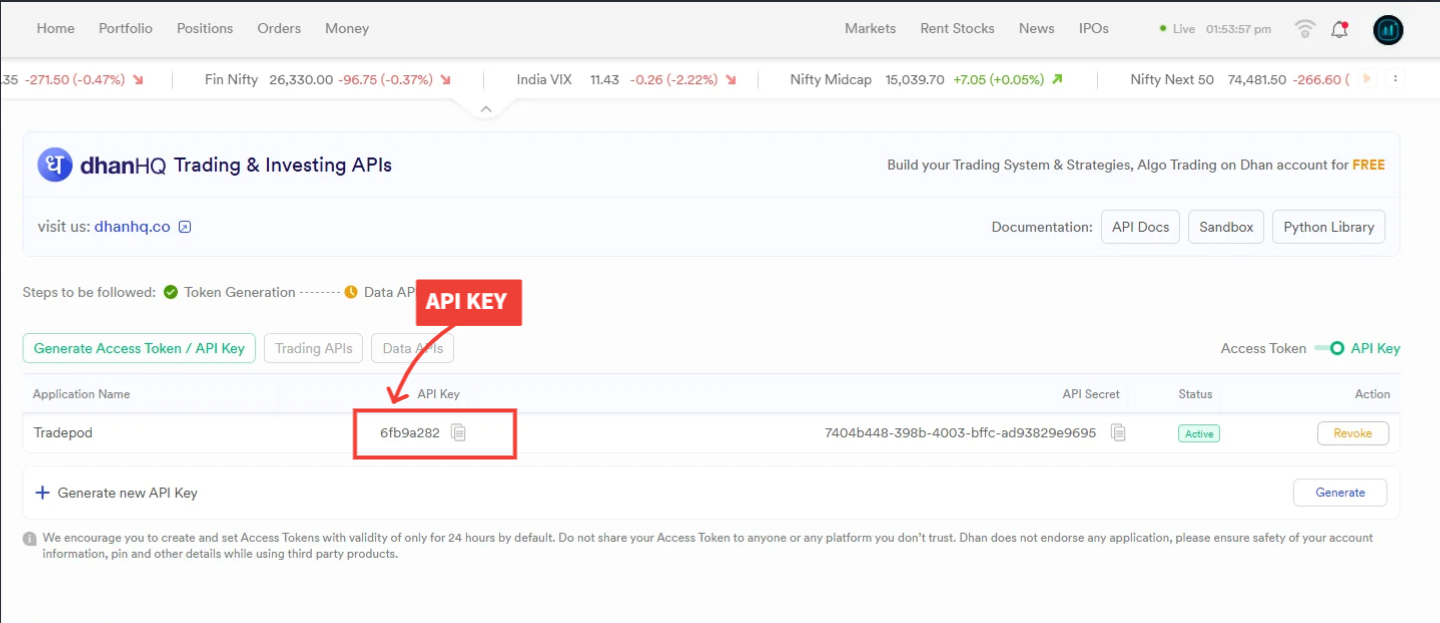This screenshot has width=1440, height=623.
Task: Switch to Data APIs tab
Action: pos(413,348)
